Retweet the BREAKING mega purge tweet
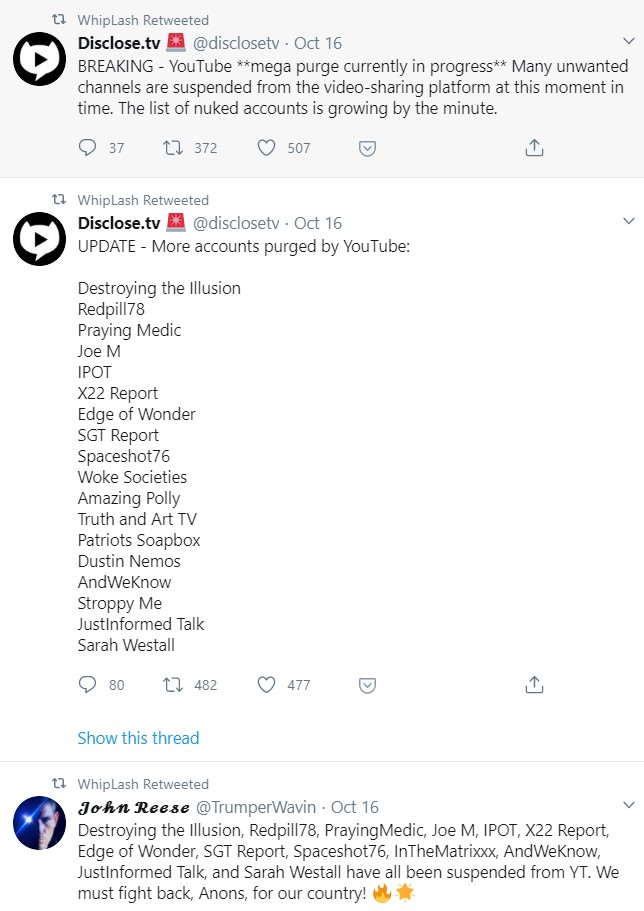This screenshot has width=644, height=911. coord(173,148)
